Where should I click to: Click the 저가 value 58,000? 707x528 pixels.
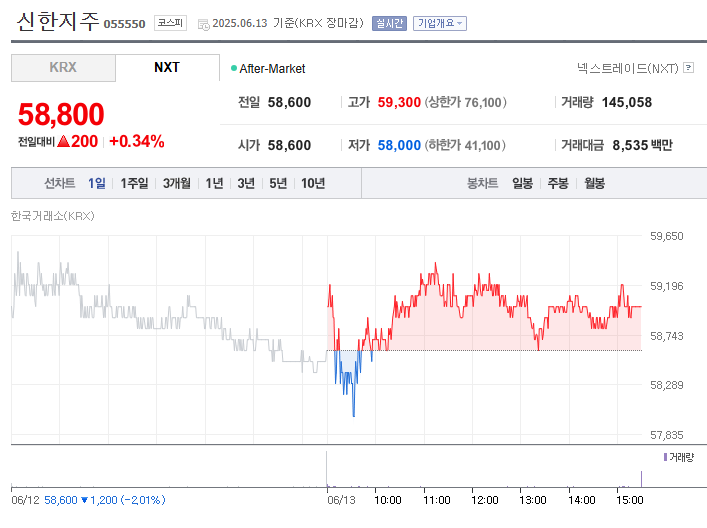(399, 145)
